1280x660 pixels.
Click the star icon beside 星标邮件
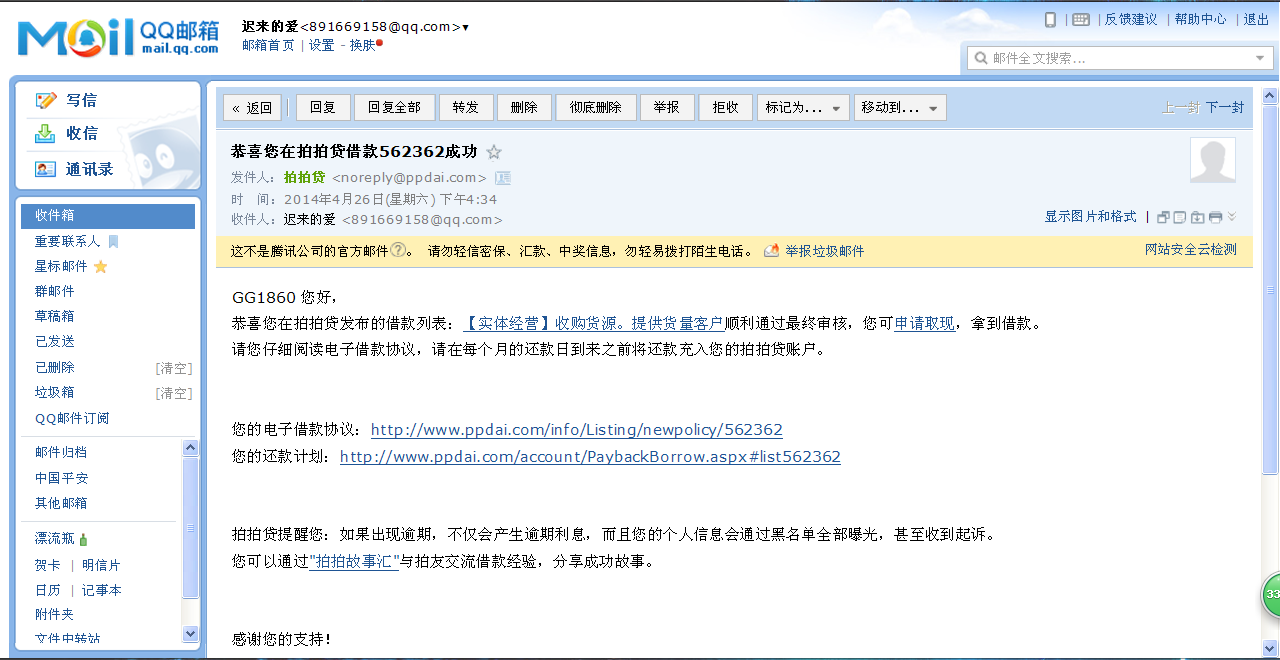(x=100, y=267)
